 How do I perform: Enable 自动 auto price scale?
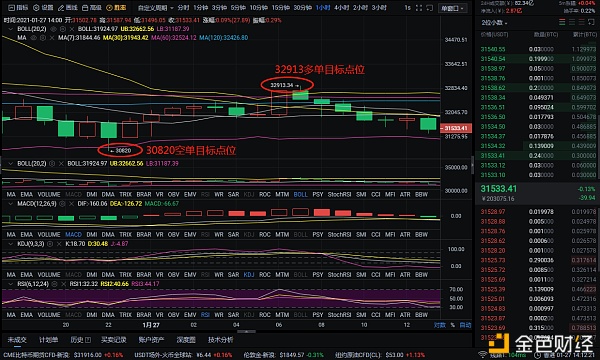pos(465,325)
